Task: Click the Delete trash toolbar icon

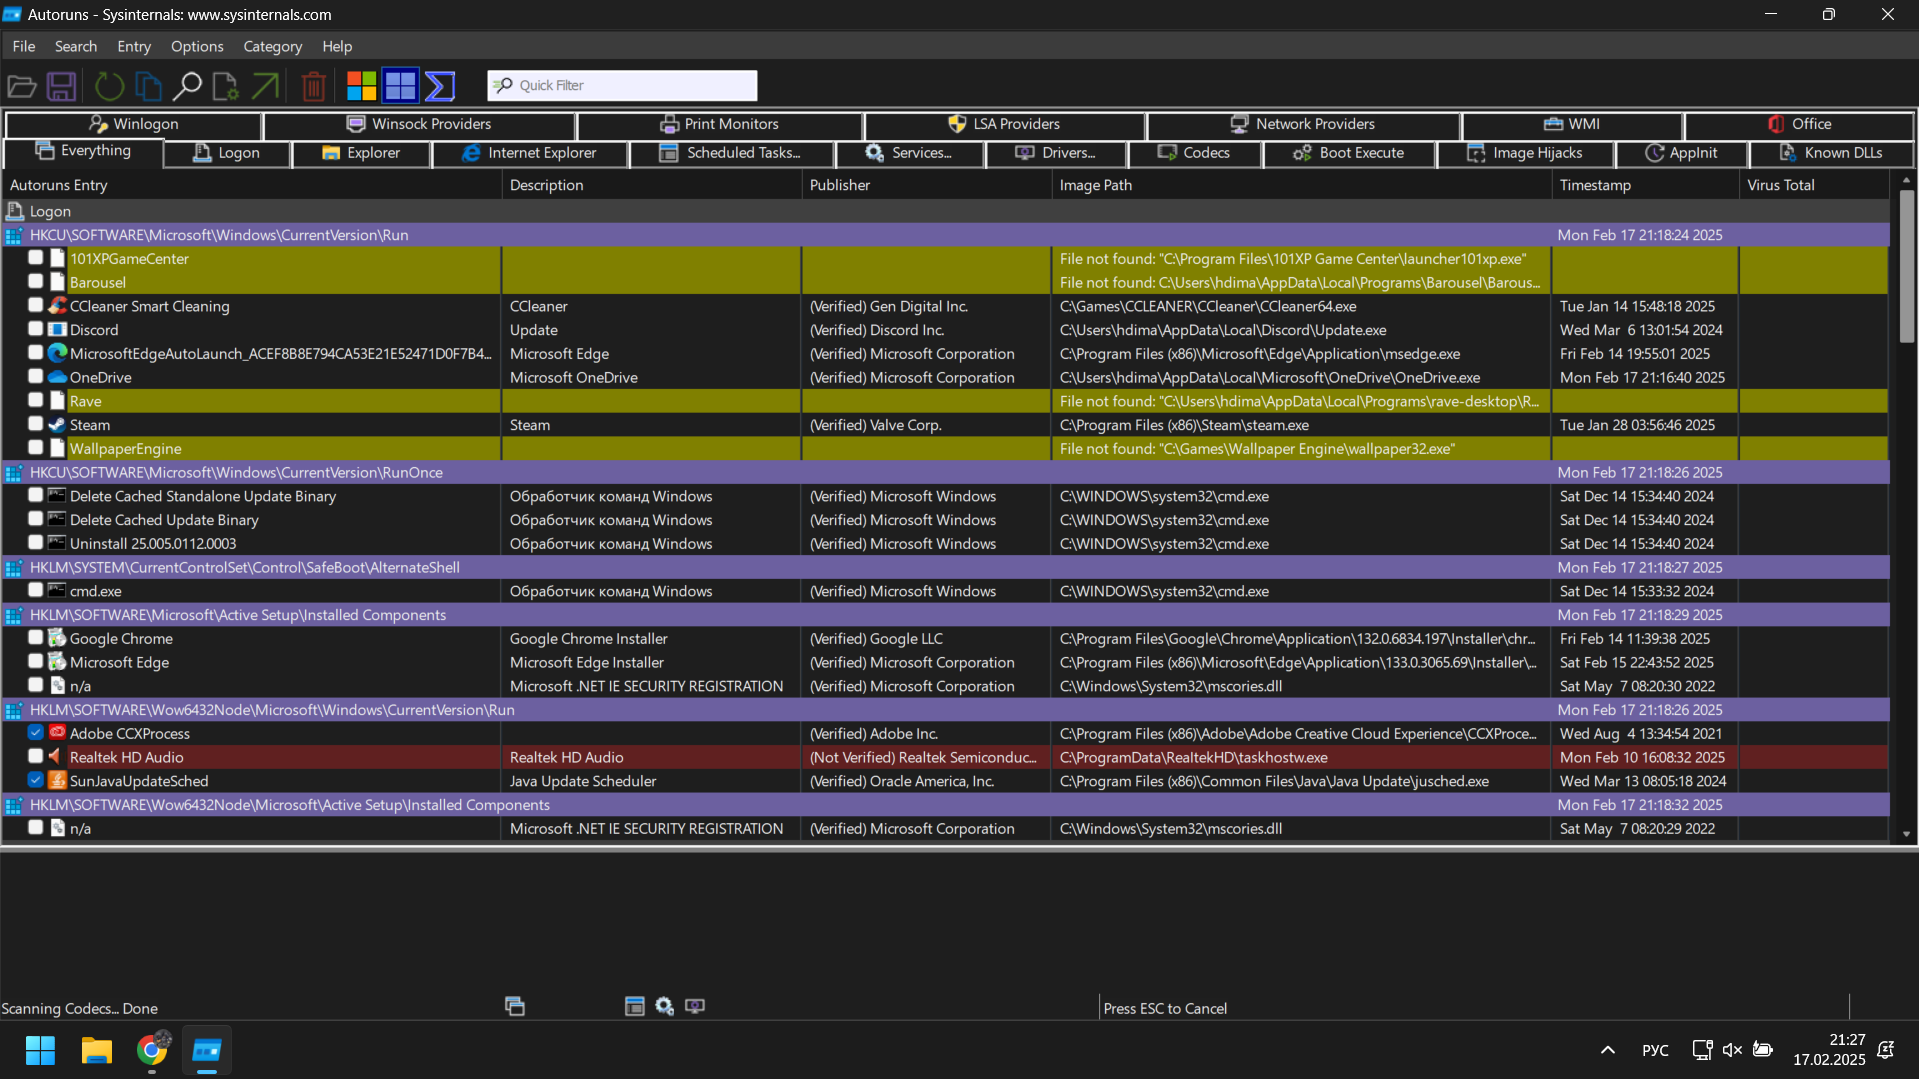Action: tap(313, 86)
